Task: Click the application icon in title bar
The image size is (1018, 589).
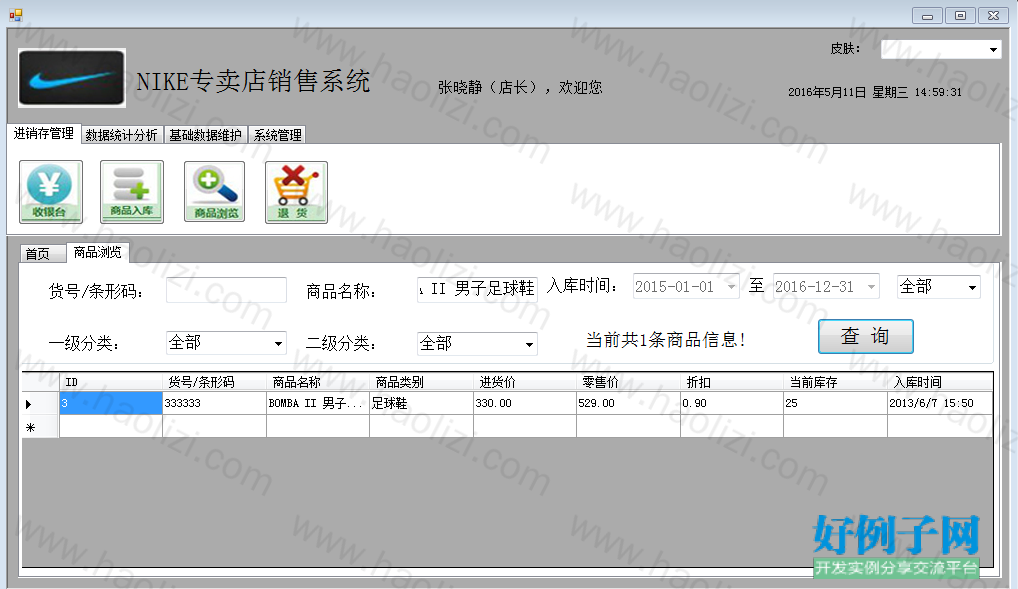Action: (x=16, y=15)
